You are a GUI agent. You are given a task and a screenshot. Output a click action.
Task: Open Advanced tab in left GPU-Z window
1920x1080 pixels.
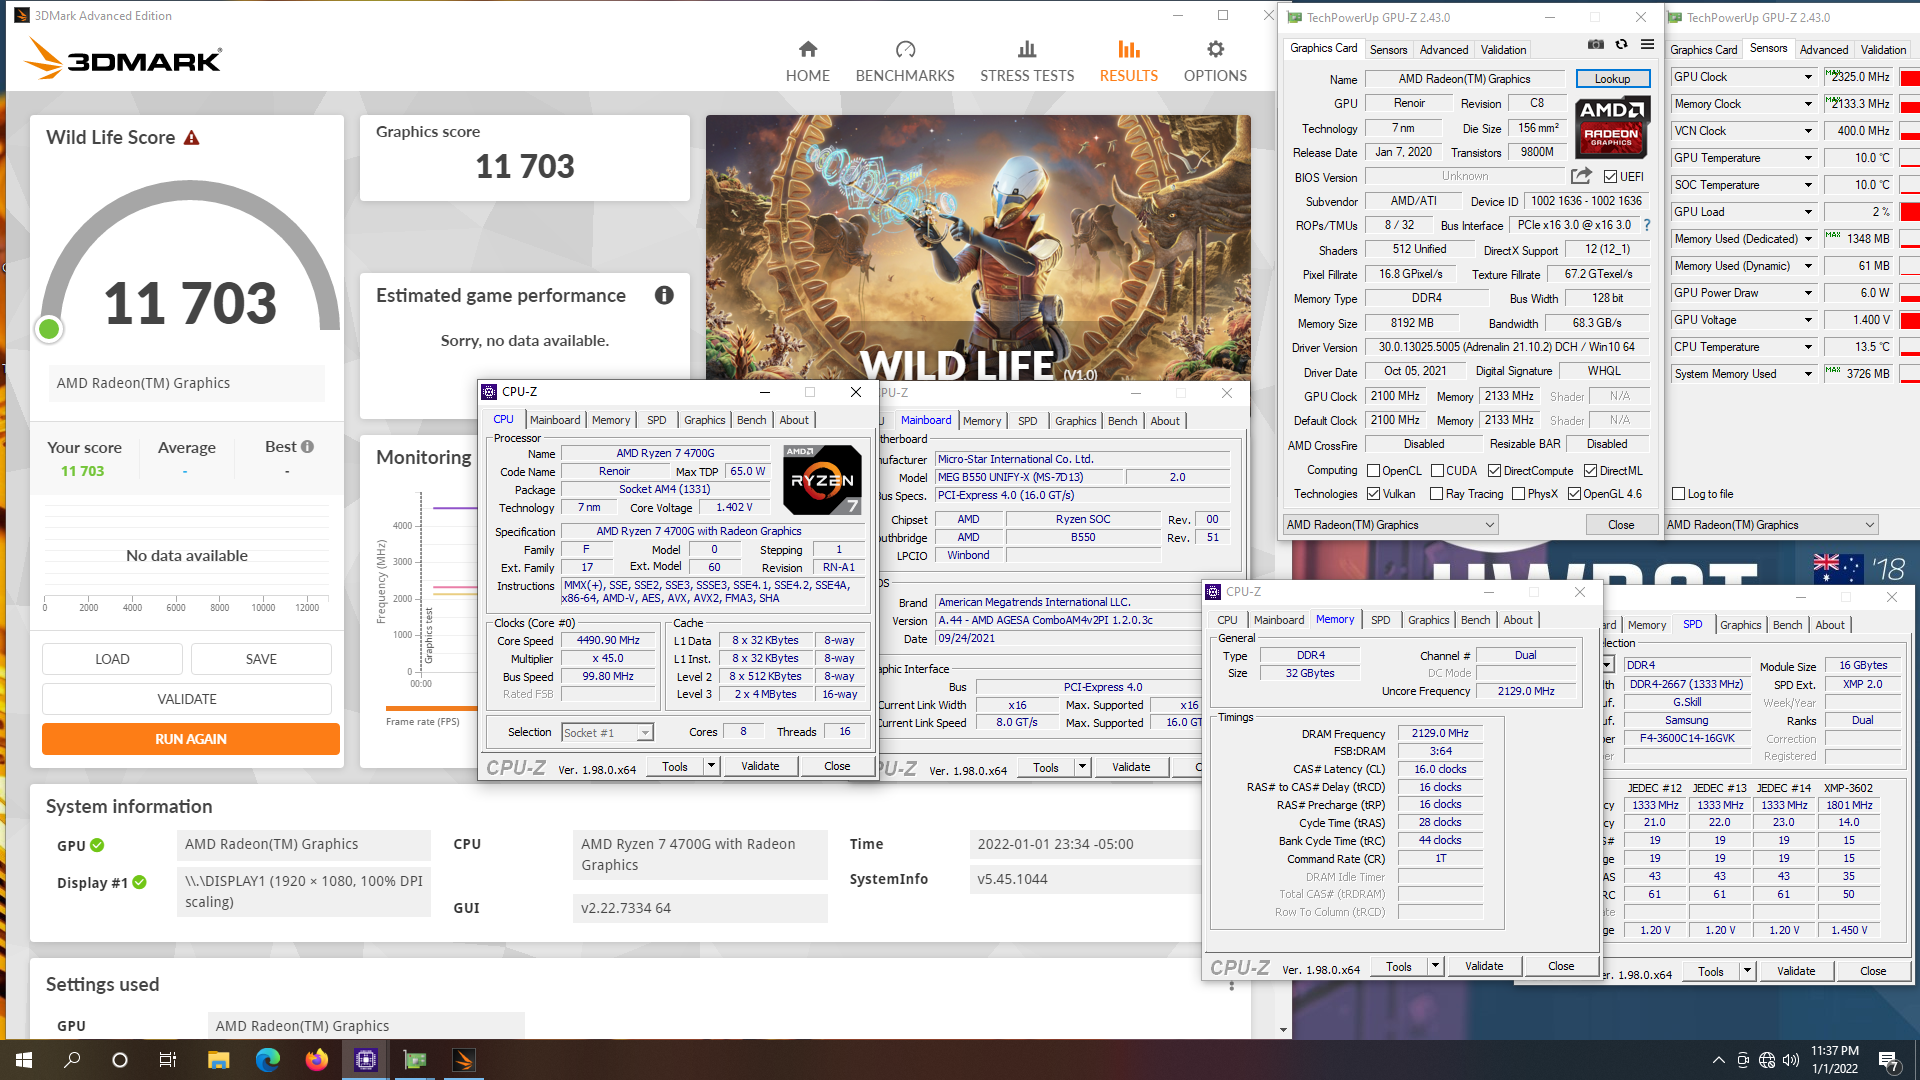tap(1444, 50)
